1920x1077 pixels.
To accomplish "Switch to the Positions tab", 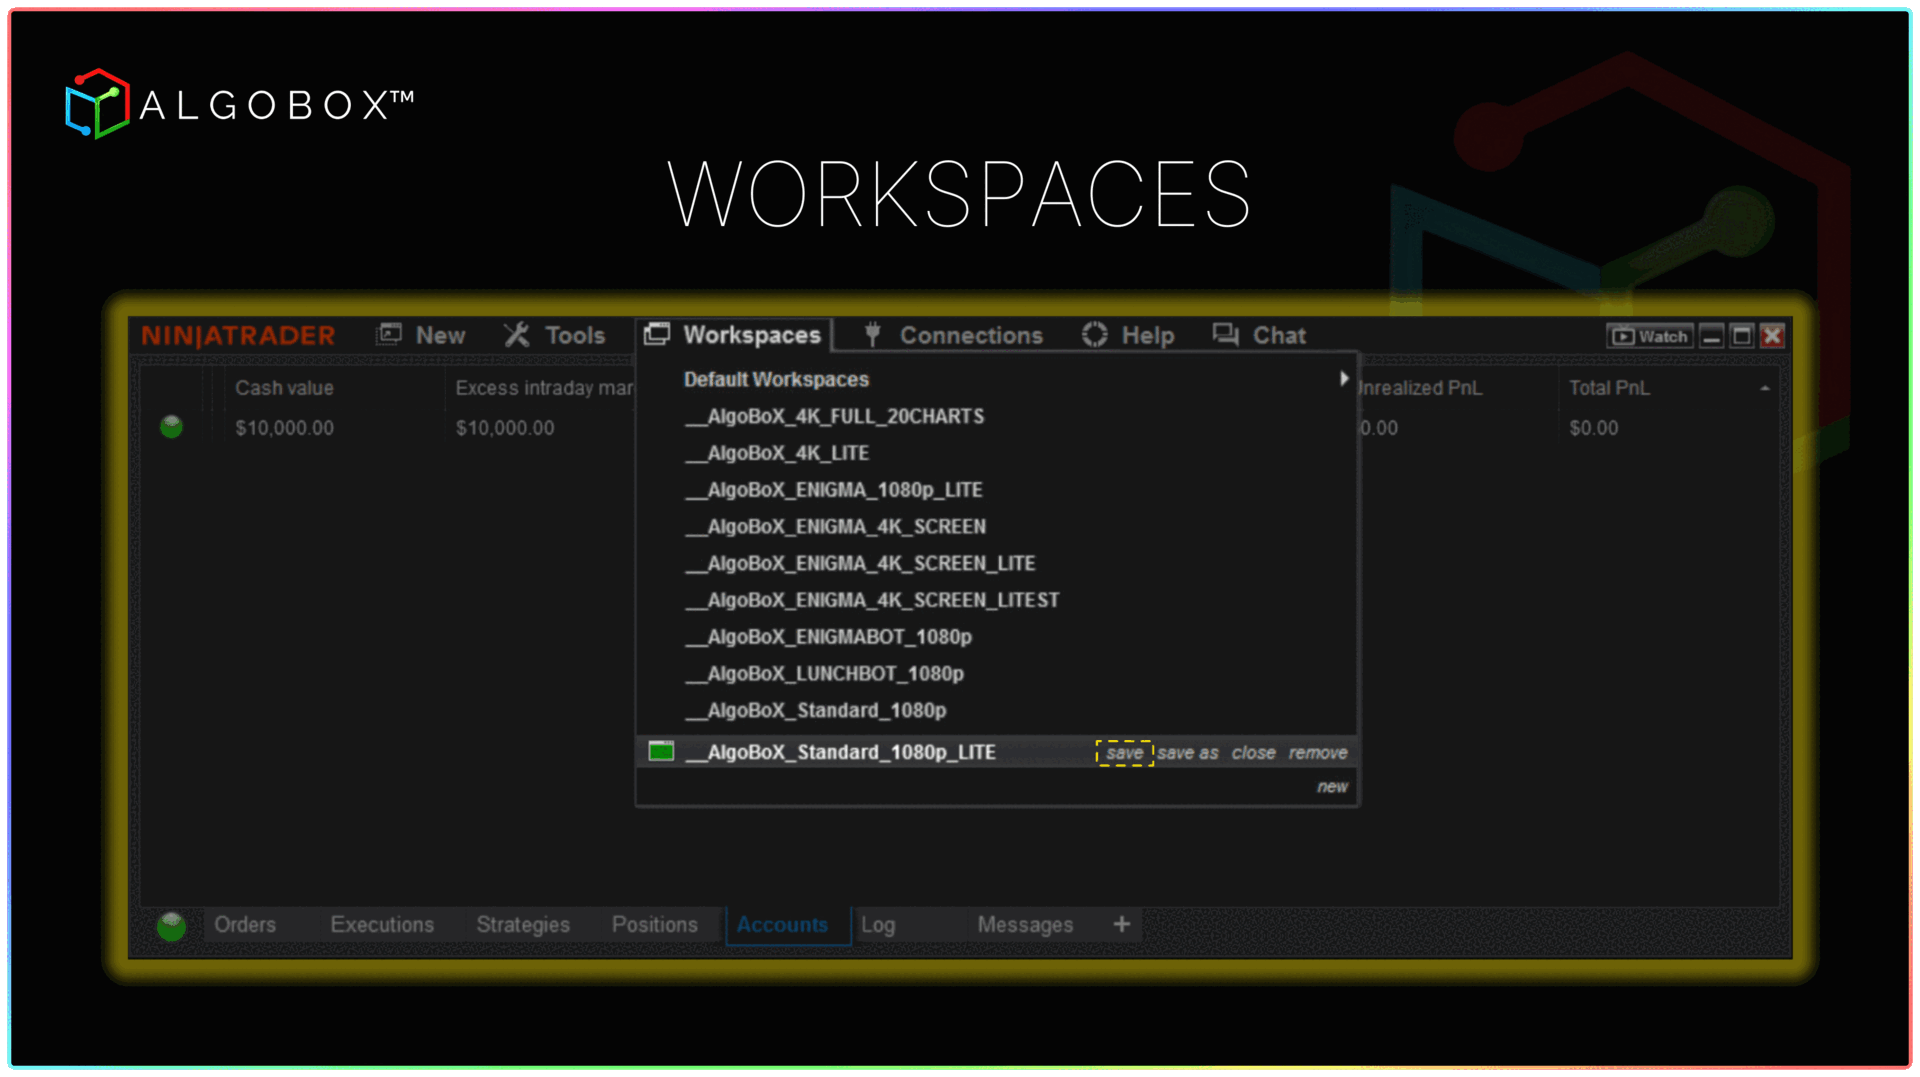I will pyautogui.click(x=655, y=925).
